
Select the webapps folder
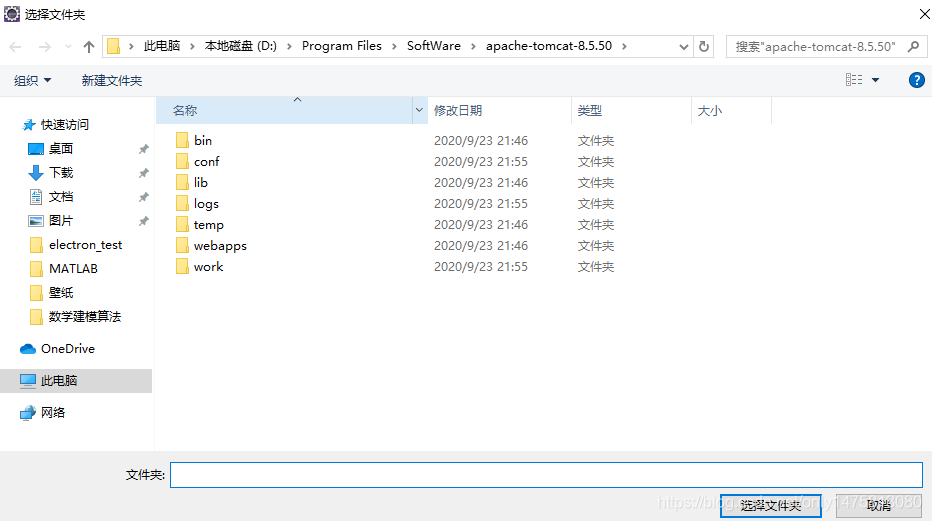[220, 245]
